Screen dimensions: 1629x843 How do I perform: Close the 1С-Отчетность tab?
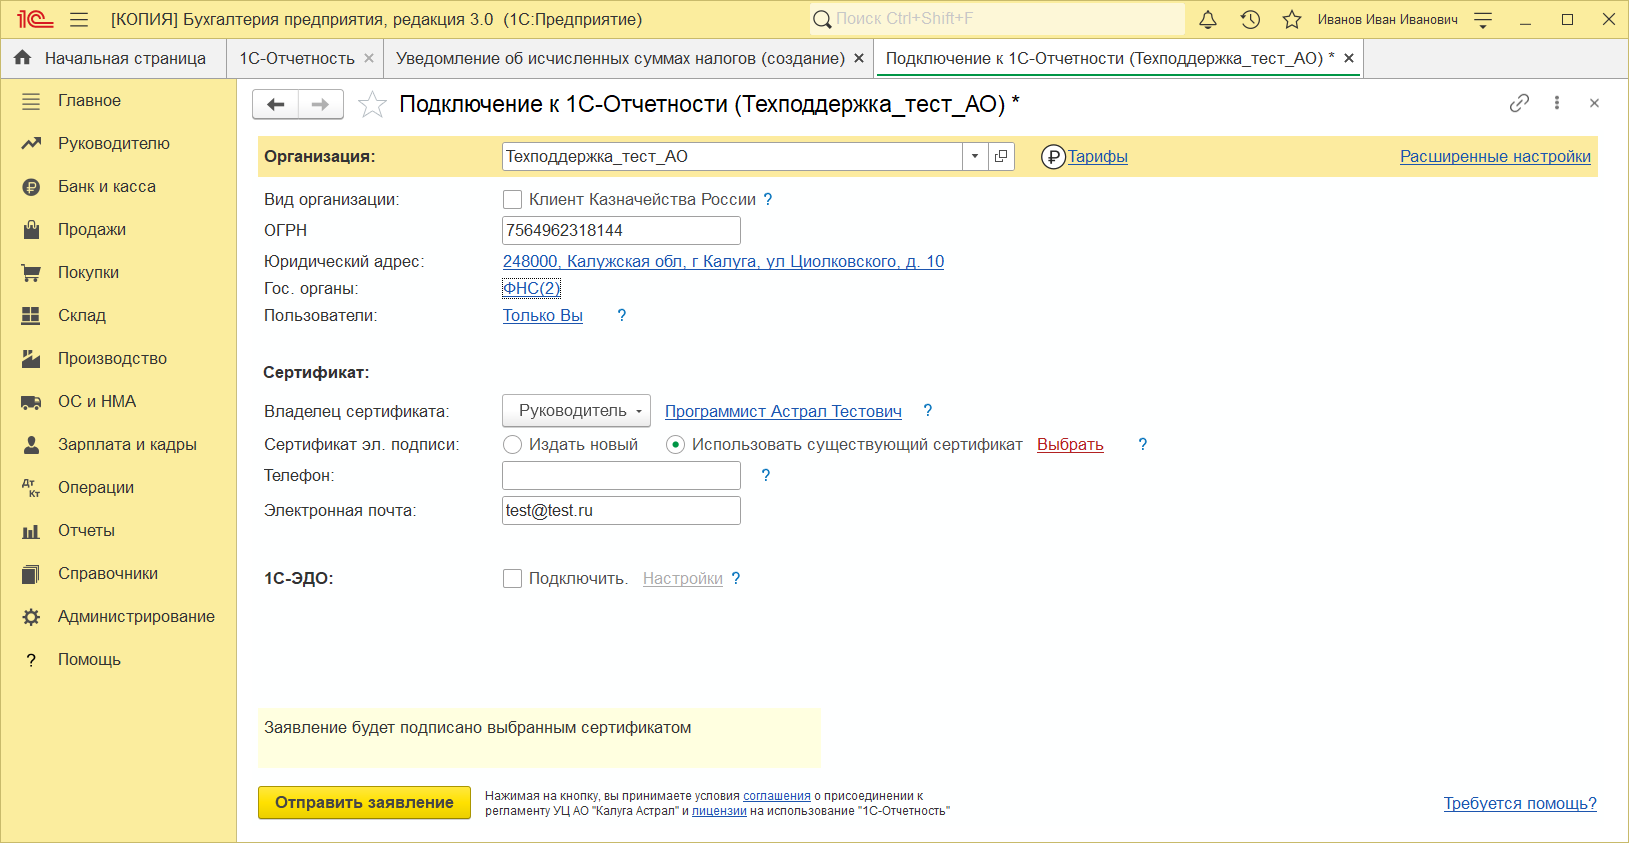coord(369,58)
